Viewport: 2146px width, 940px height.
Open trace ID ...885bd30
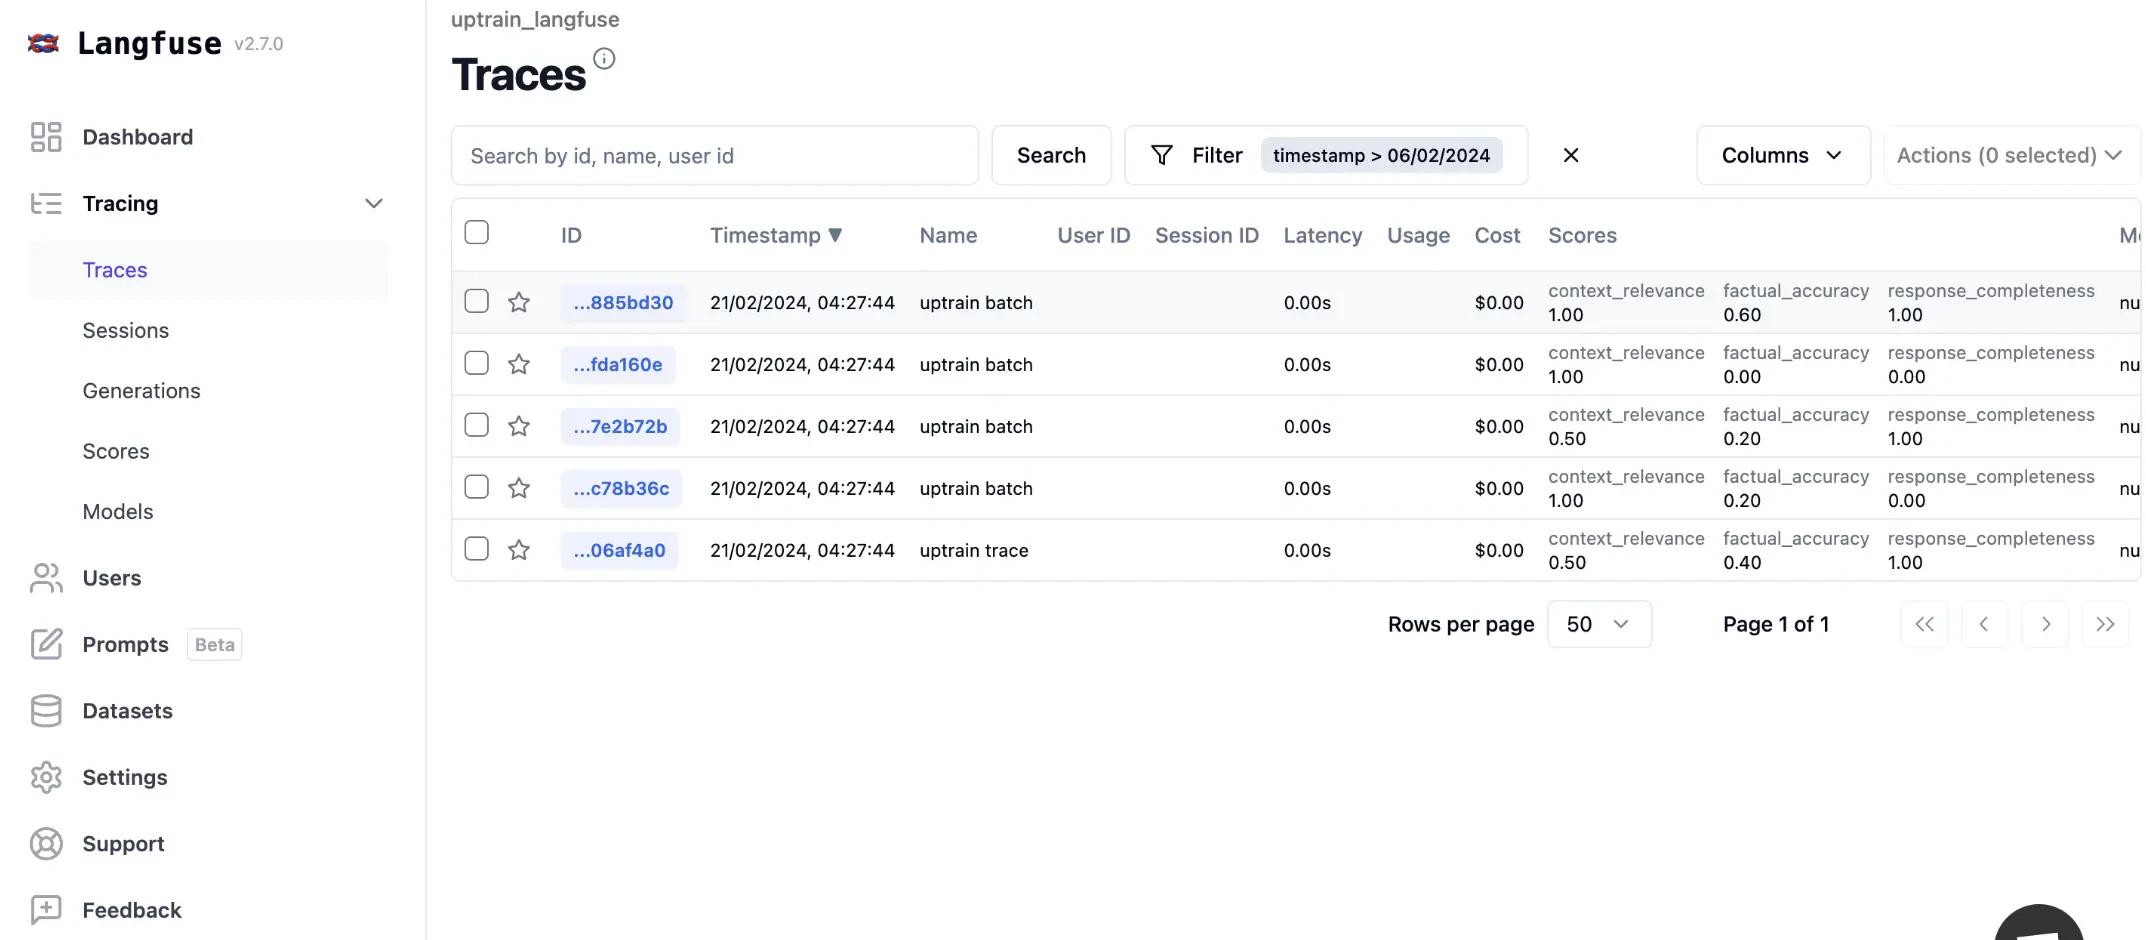pyautogui.click(x=623, y=302)
